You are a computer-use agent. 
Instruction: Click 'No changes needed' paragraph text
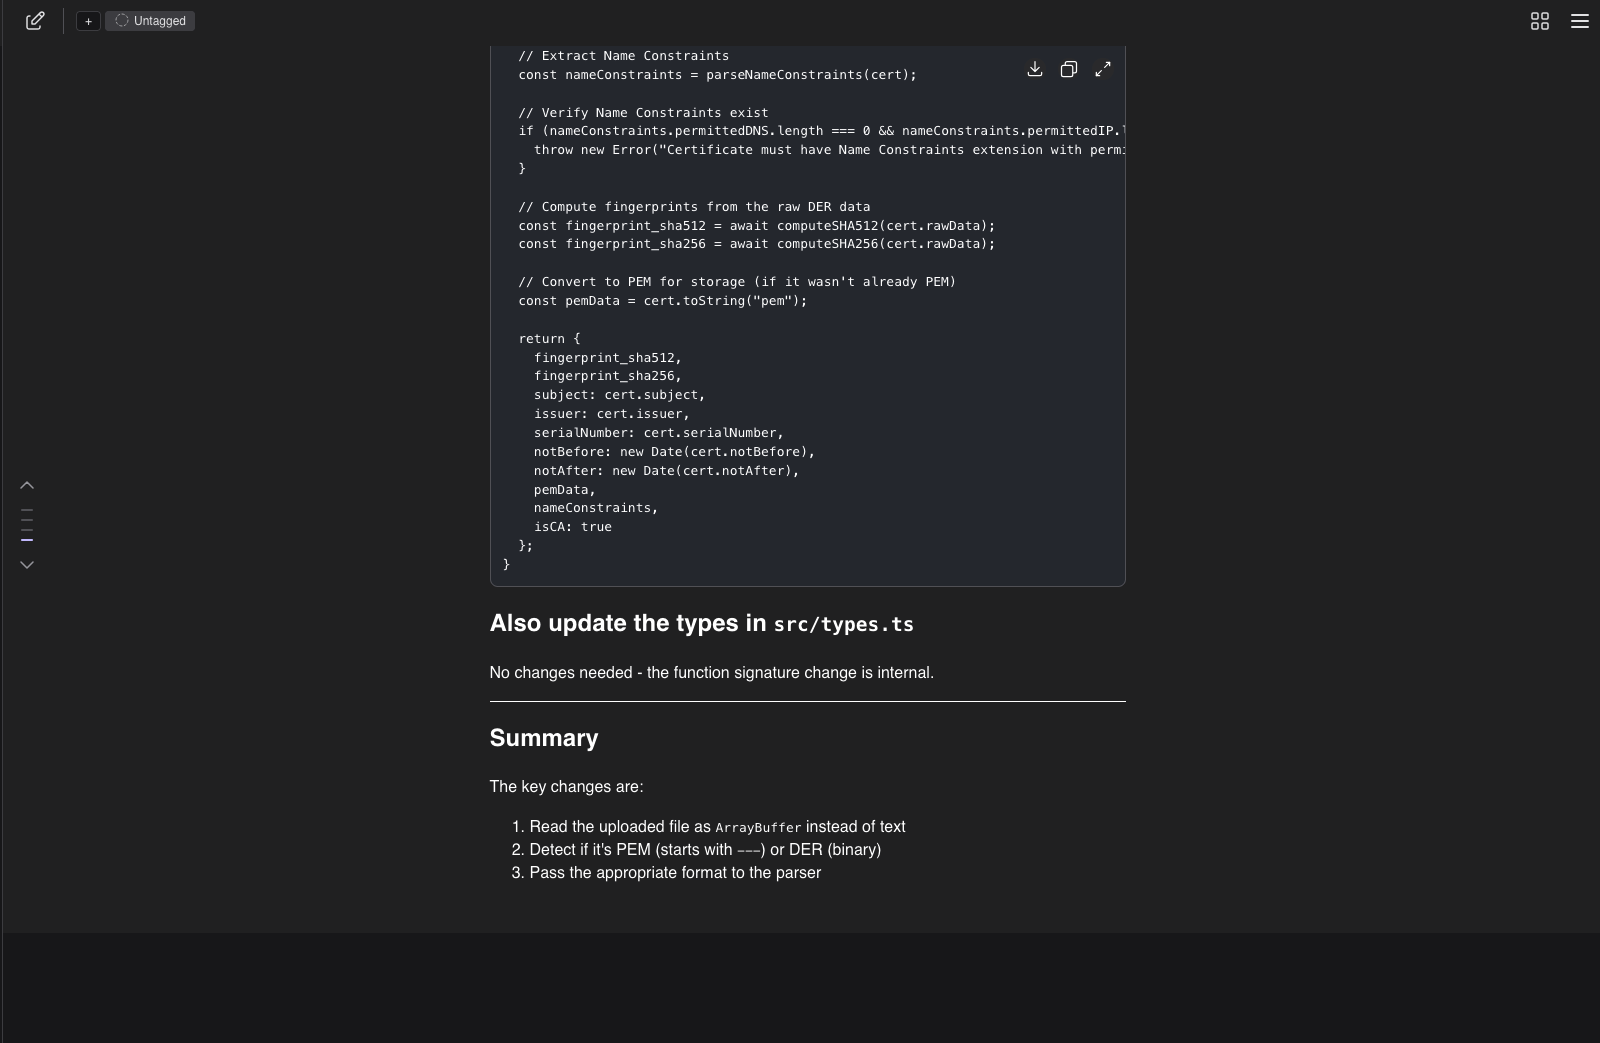(712, 673)
